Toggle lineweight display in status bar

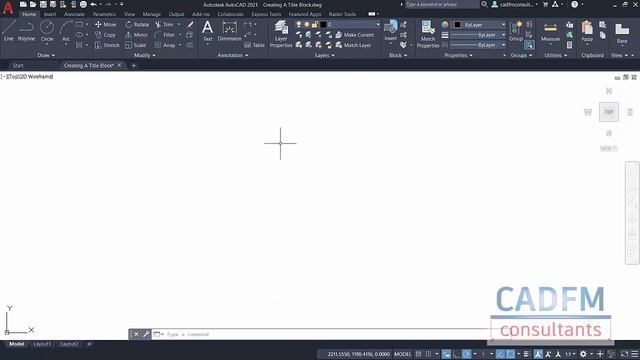(x=527, y=354)
